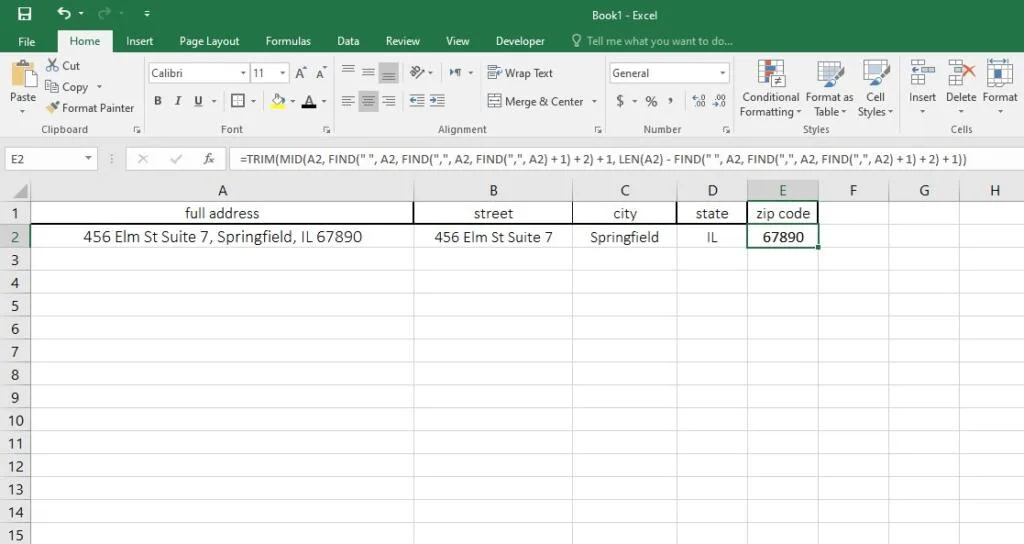Middle align cell contents
This screenshot has width=1024, height=544.
click(368, 72)
